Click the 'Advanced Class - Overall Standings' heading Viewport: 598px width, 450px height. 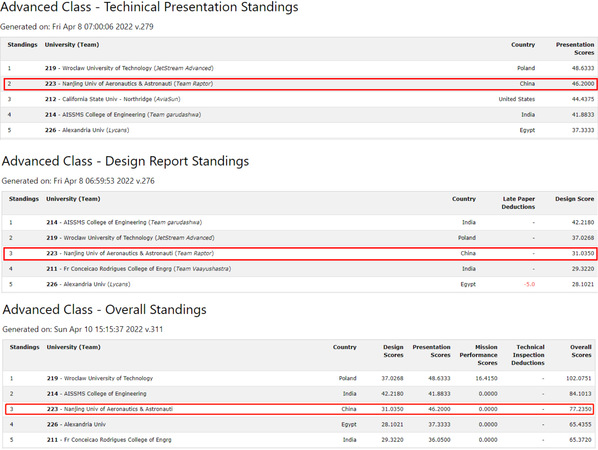[104, 310]
